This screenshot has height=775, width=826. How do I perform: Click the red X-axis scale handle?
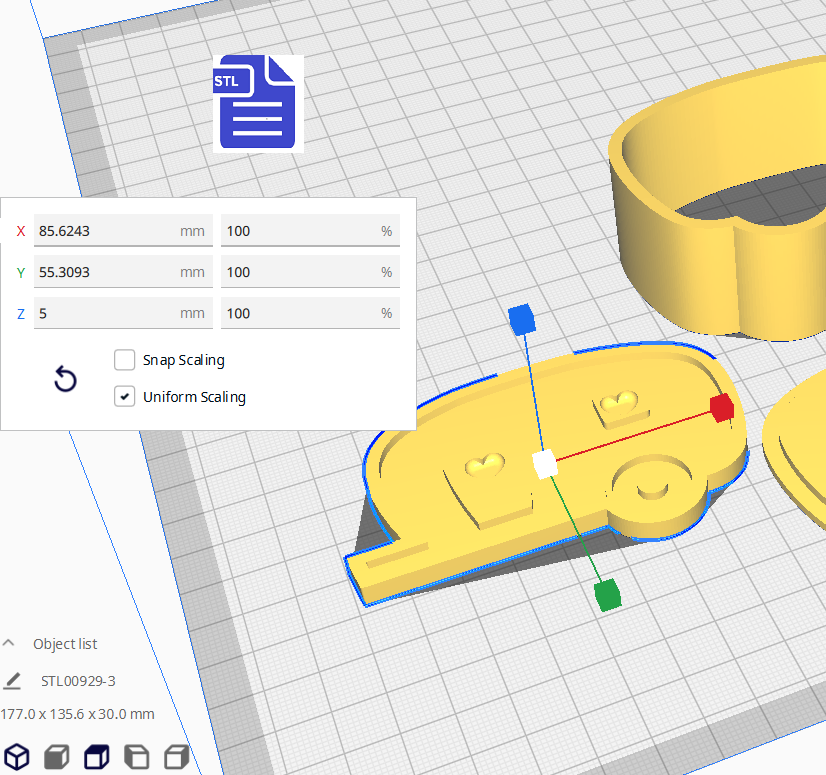(721, 407)
